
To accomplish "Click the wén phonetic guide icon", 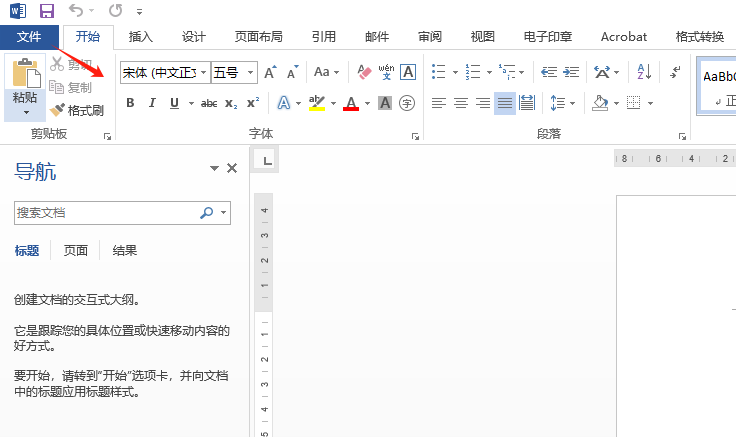I will [x=386, y=72].
